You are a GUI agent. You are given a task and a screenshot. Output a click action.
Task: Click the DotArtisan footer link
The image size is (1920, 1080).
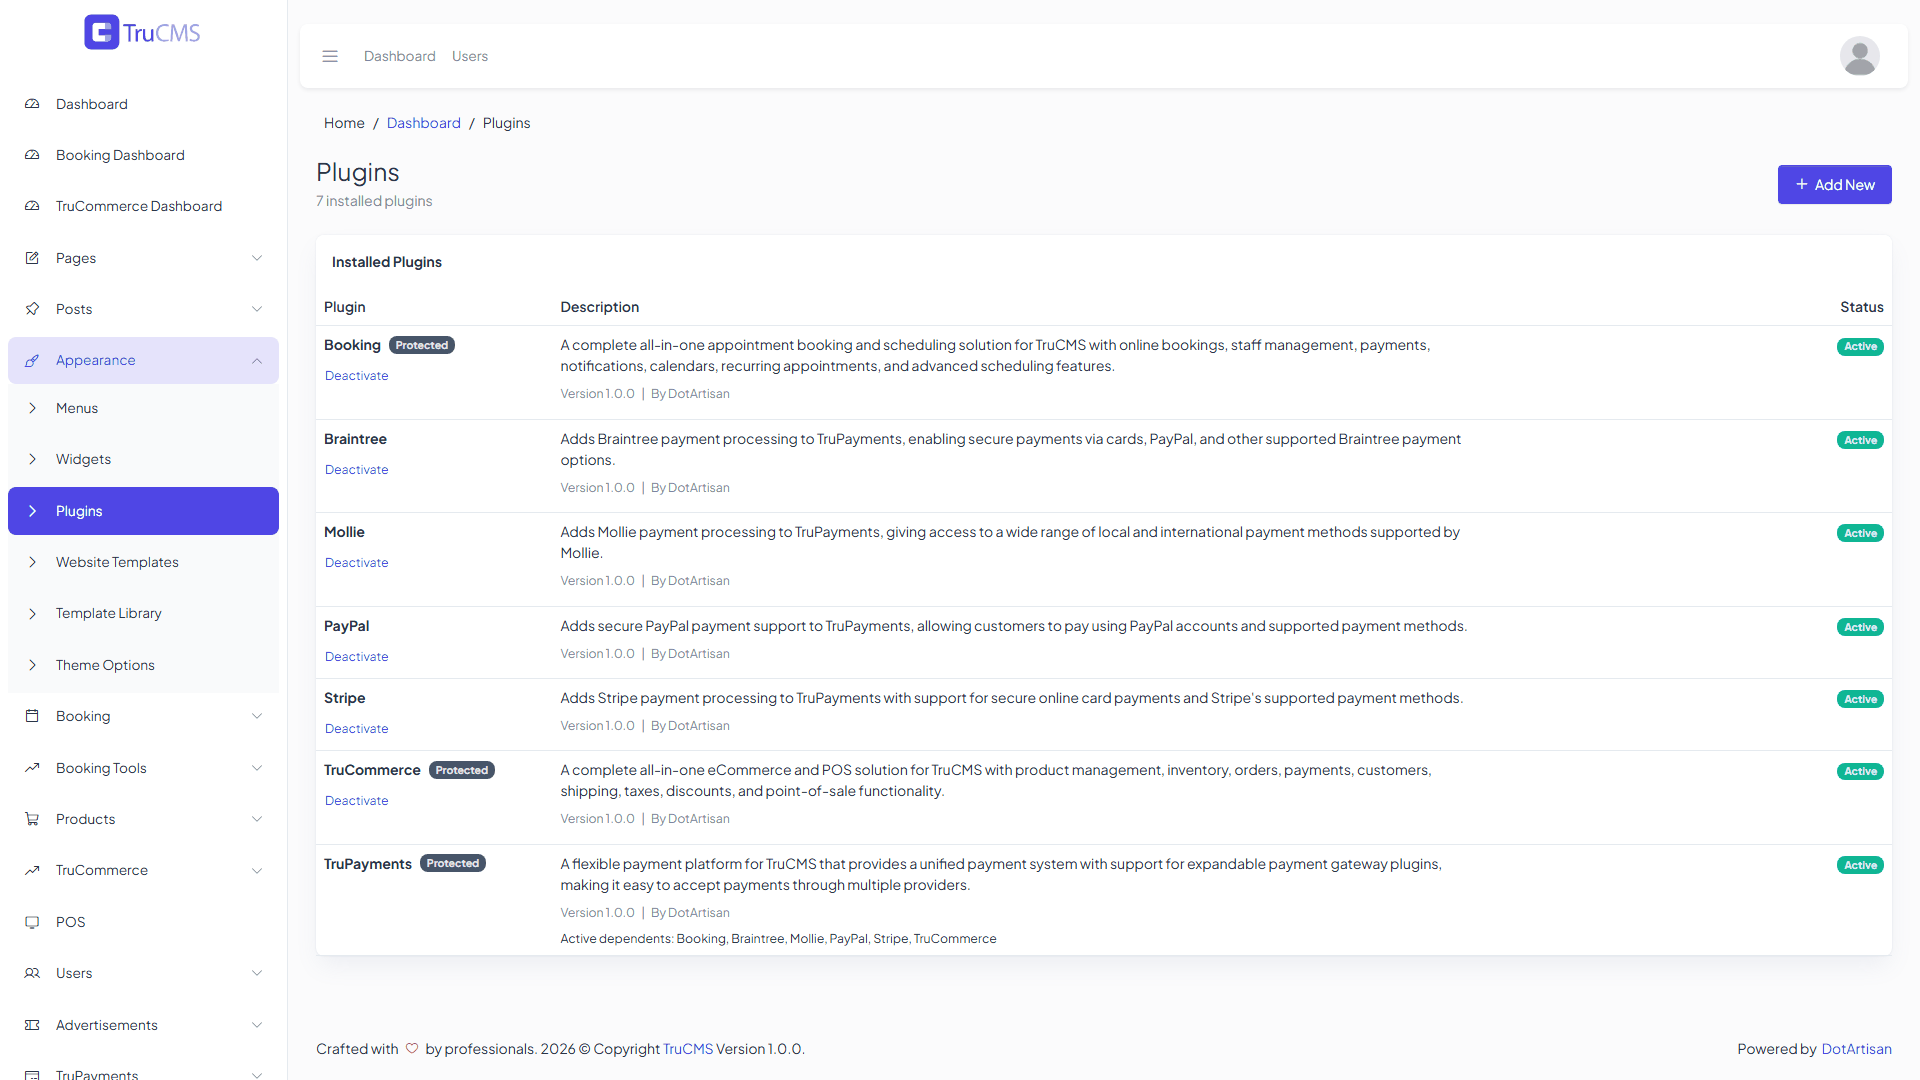pos(1856,1049)
